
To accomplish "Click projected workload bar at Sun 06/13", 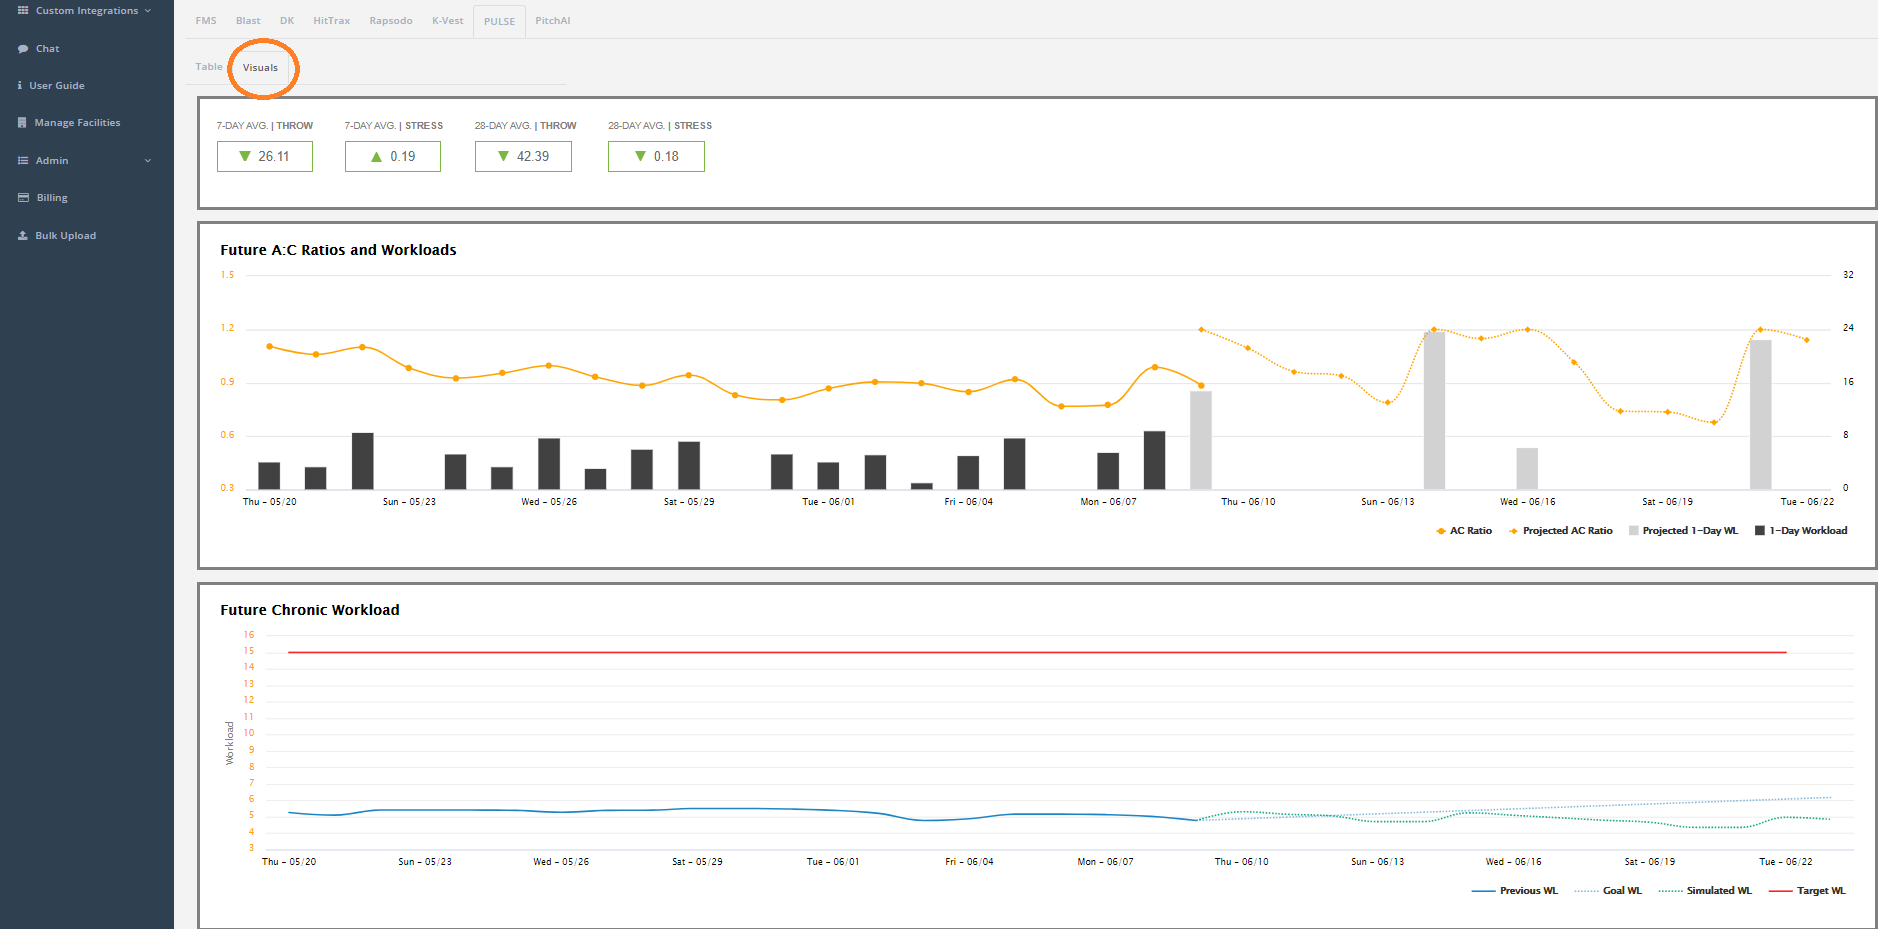I will click(x=1434, y=410).
